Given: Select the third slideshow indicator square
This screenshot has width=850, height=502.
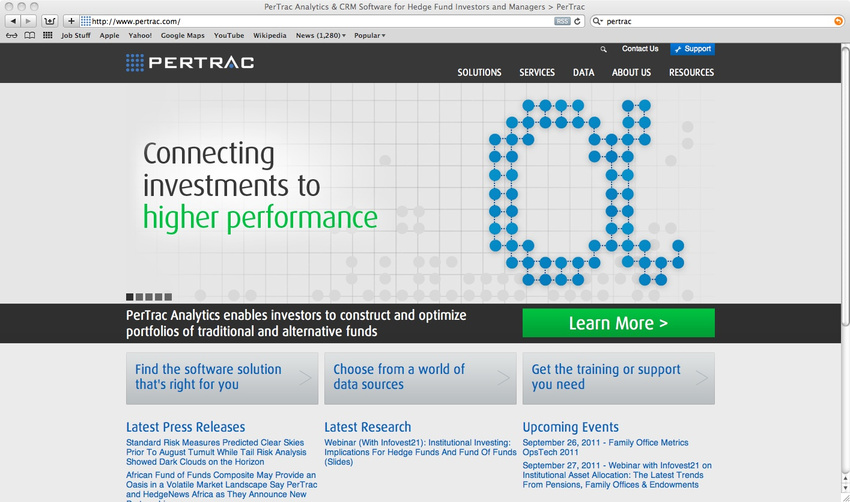Looking at the screenshot, I should [149, 297].
